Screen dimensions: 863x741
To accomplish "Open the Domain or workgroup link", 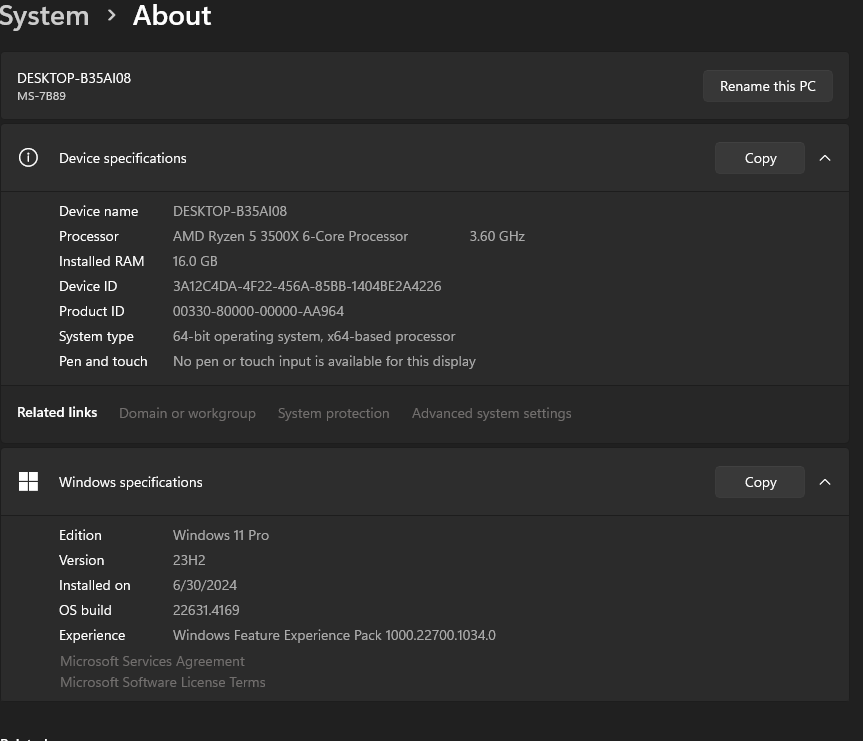I will click(187, 413).
